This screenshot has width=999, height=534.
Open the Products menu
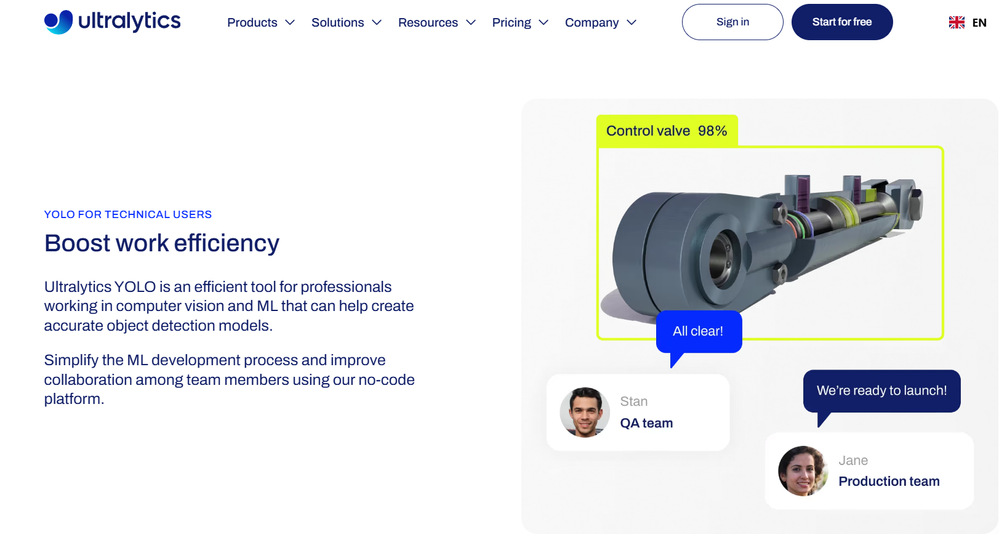(x=252, y=22)
